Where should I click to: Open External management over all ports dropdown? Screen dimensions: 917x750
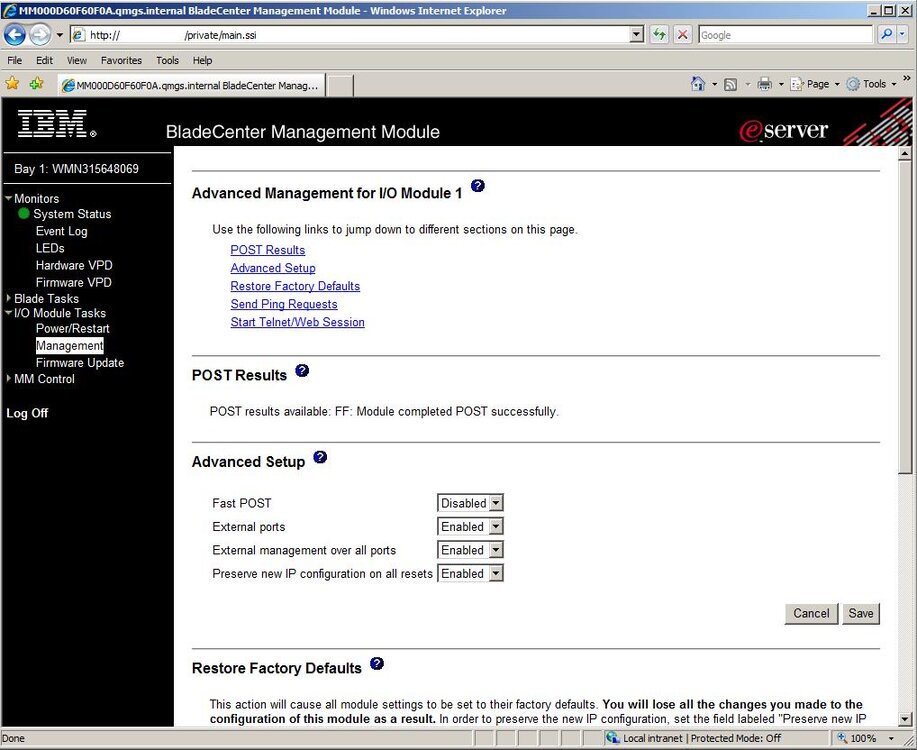click(470, 550)
